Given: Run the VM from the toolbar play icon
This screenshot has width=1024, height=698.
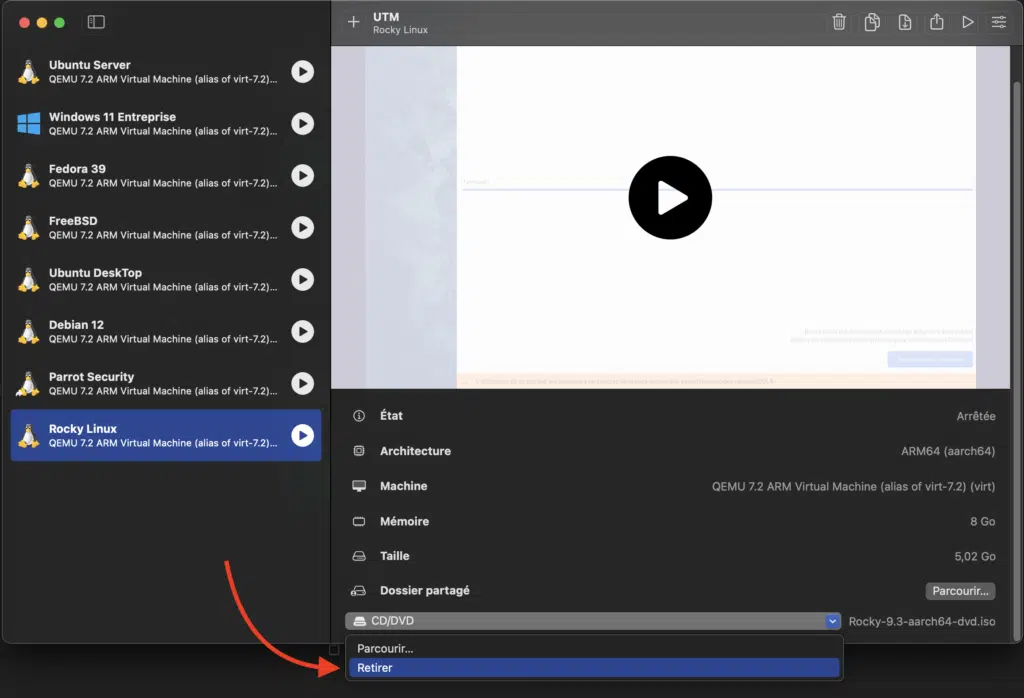Looking at the screenshot, I should click(968, 22).
